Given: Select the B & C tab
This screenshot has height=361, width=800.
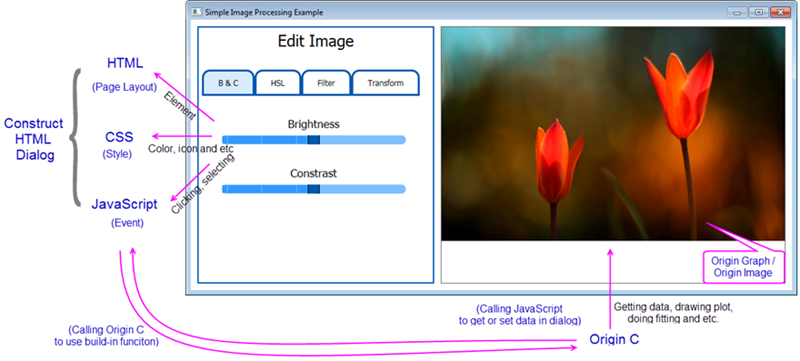Looking at the screenshot, I should (x=229, y=83).
